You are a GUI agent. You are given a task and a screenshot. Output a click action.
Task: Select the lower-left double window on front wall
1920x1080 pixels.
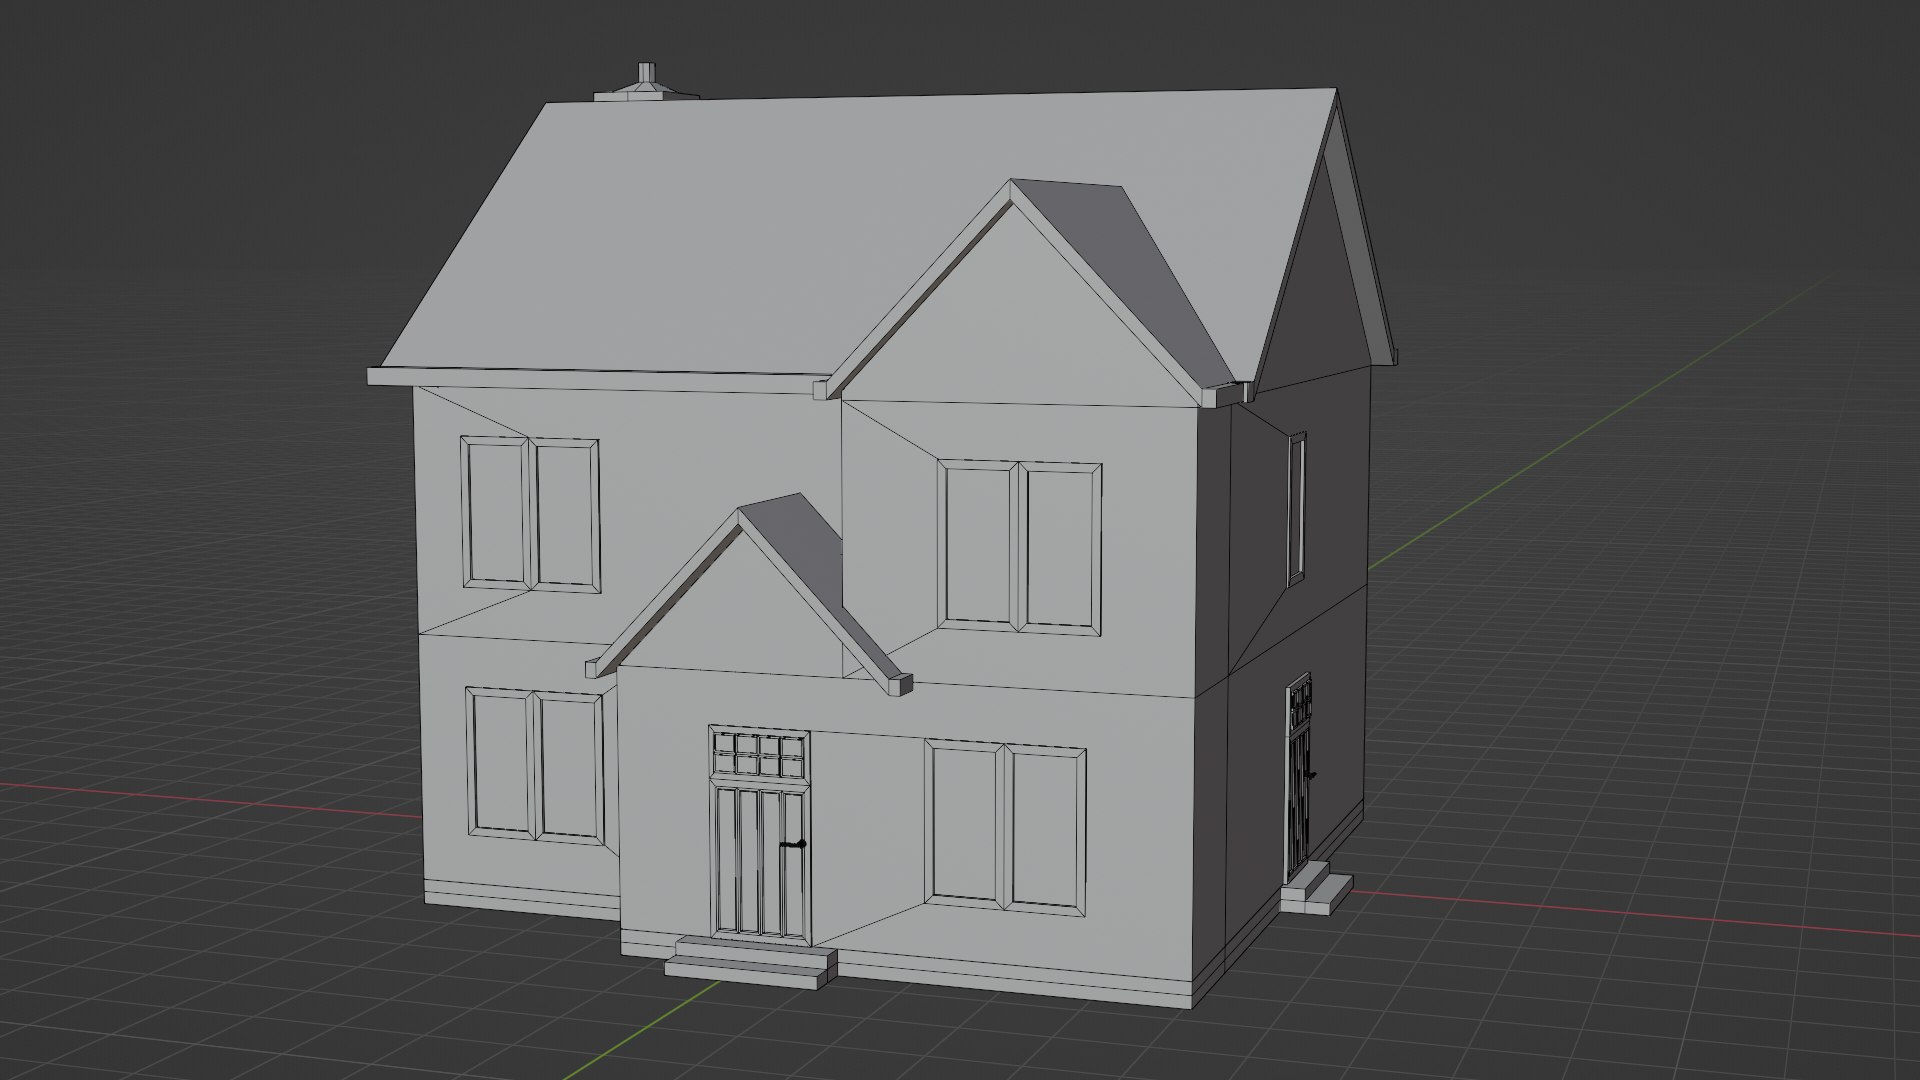pos(535,765)
